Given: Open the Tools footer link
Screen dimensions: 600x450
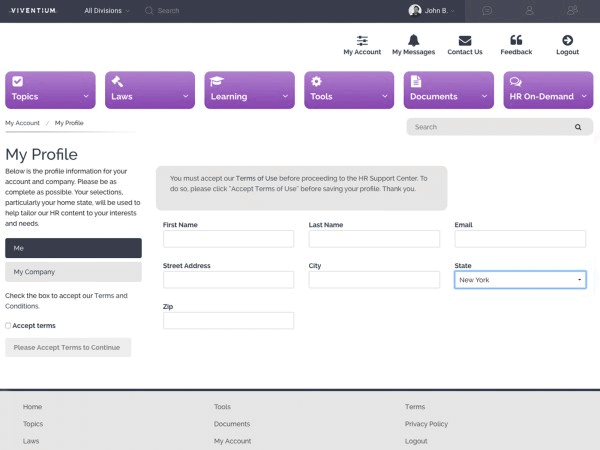Looking at the screenshot, I should [222, 407].
